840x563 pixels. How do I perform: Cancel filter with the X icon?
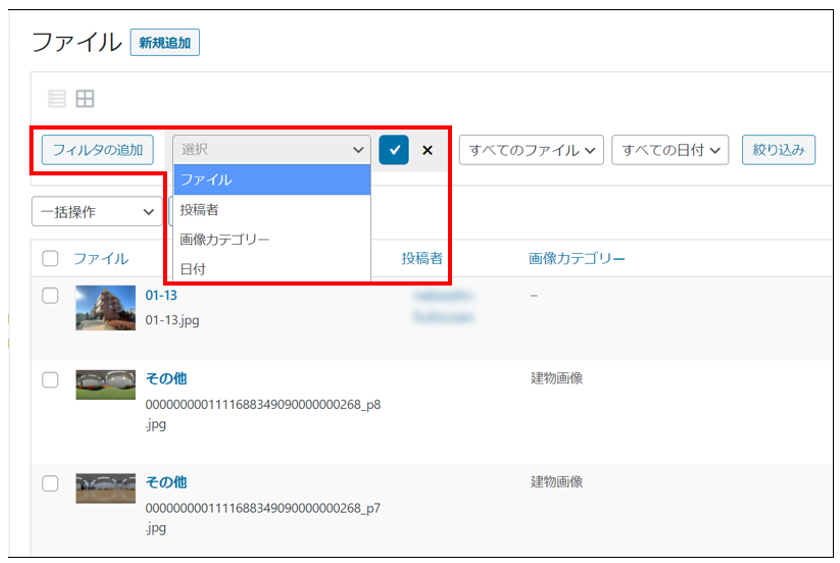[427, 150]
